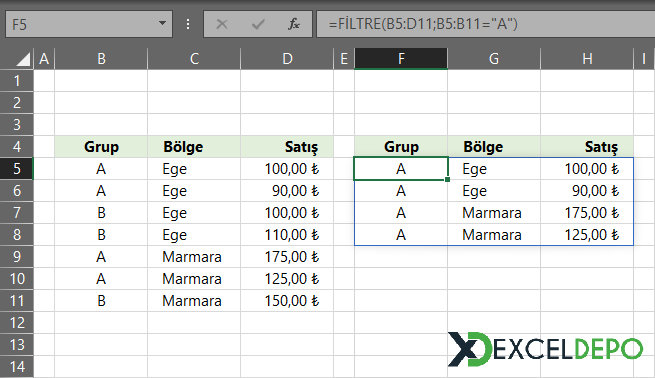Screen dimensions: 655x378
Task: Select column B header
Action: click(101, 58)
